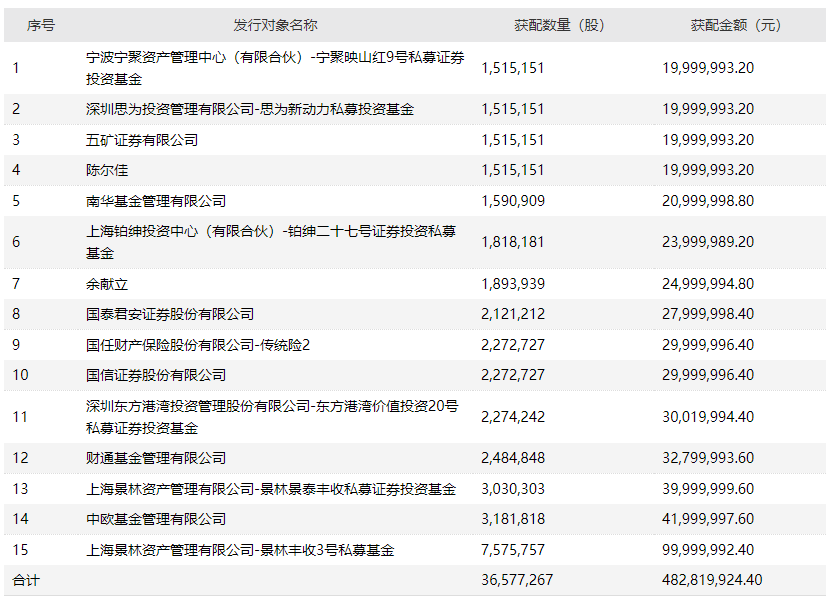This screenshot has height=606, width=833.
Task: Click quantity 2,484,848 for 财通基金
Action: point(513,458)
